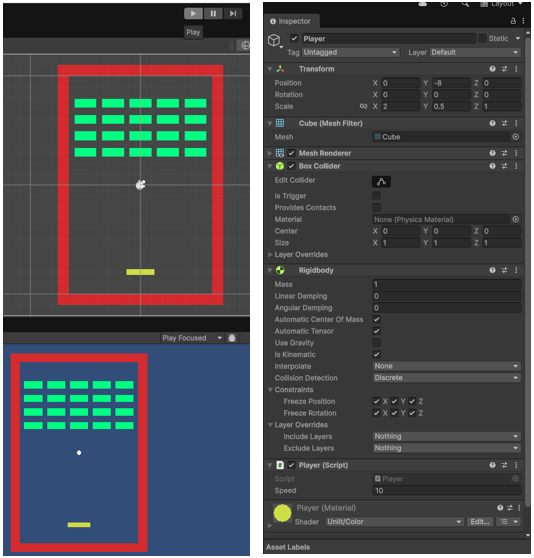534x558 pixels.
Task: Open help for the Rigidbody component
Action: pyautogui.click(x=492, y=270)
